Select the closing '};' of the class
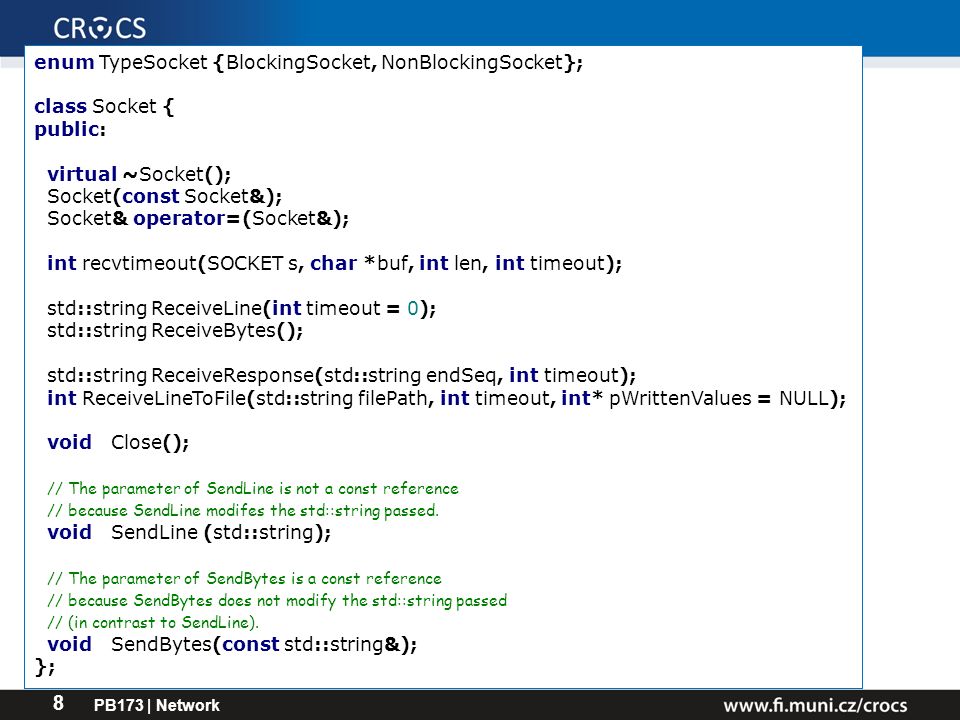The width and height of the screenshot is (960, 720). pos(45,666)
